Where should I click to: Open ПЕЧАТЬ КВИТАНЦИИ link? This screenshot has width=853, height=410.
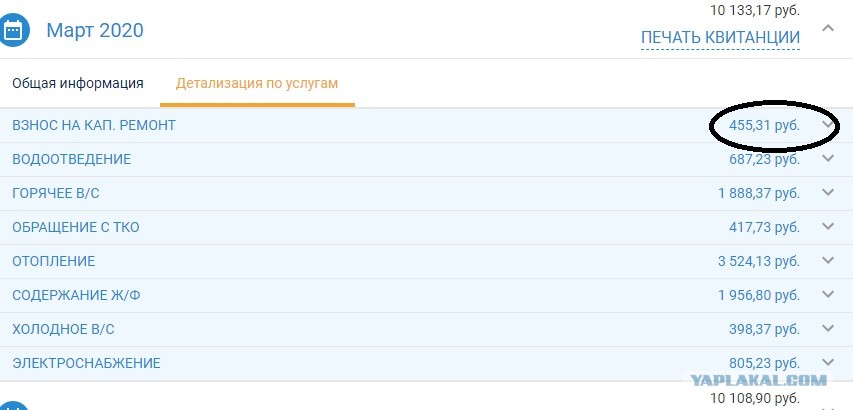720,38
